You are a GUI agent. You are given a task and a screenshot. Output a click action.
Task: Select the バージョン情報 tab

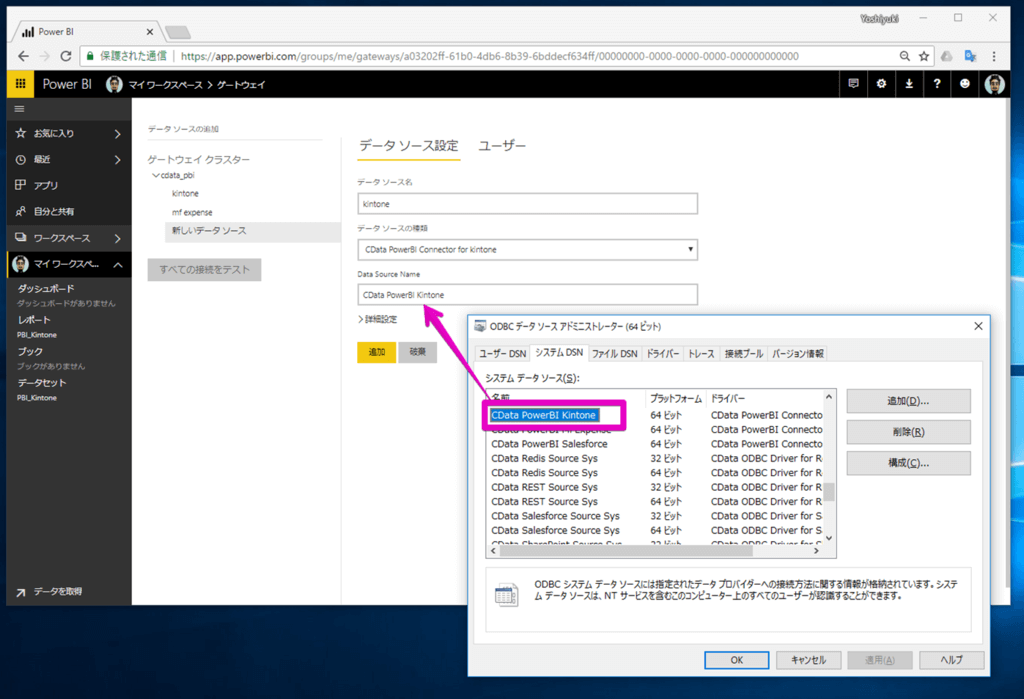coord(797,353)
